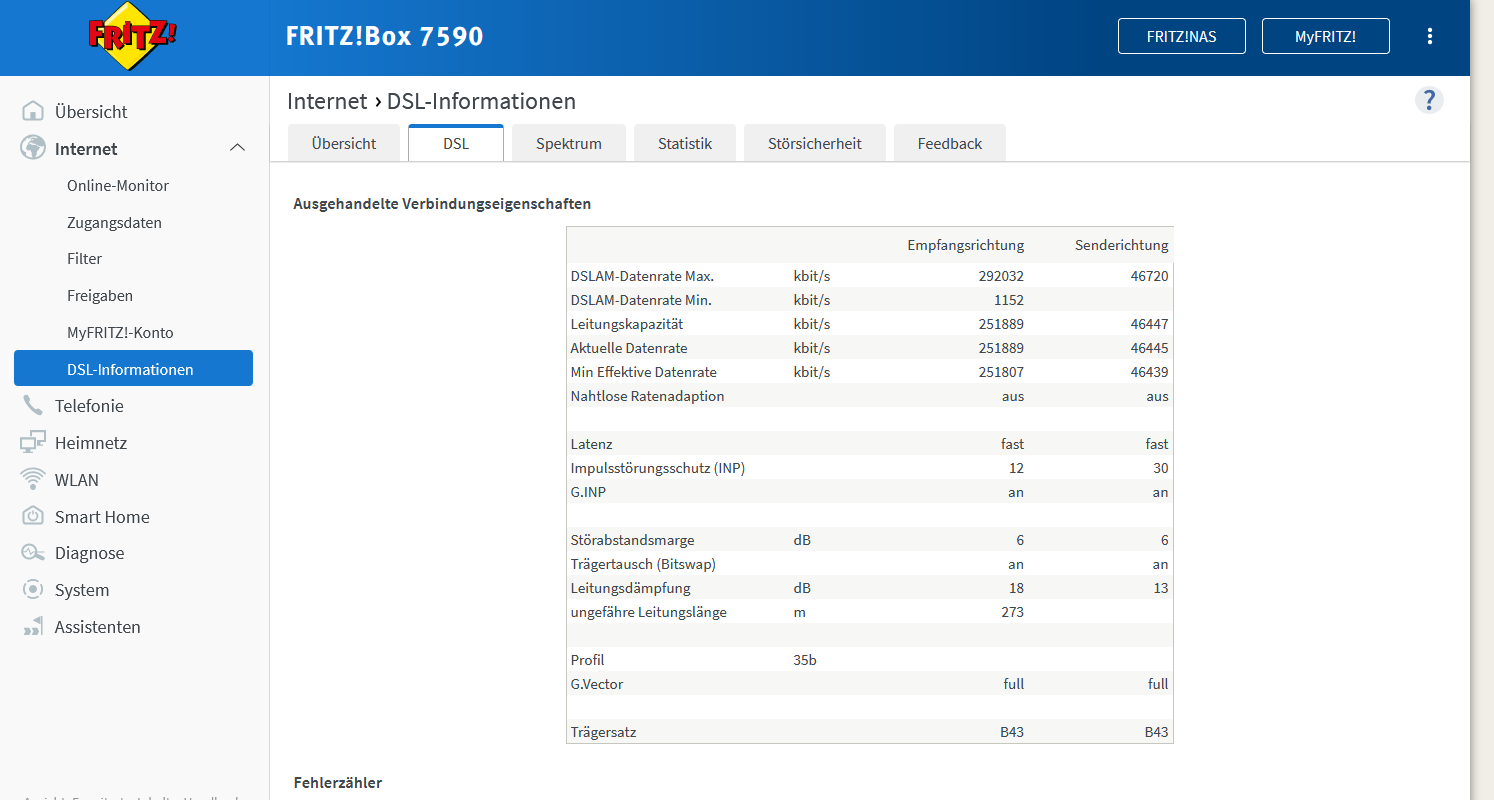Switch to the Übersicht tab

point(344,143)
